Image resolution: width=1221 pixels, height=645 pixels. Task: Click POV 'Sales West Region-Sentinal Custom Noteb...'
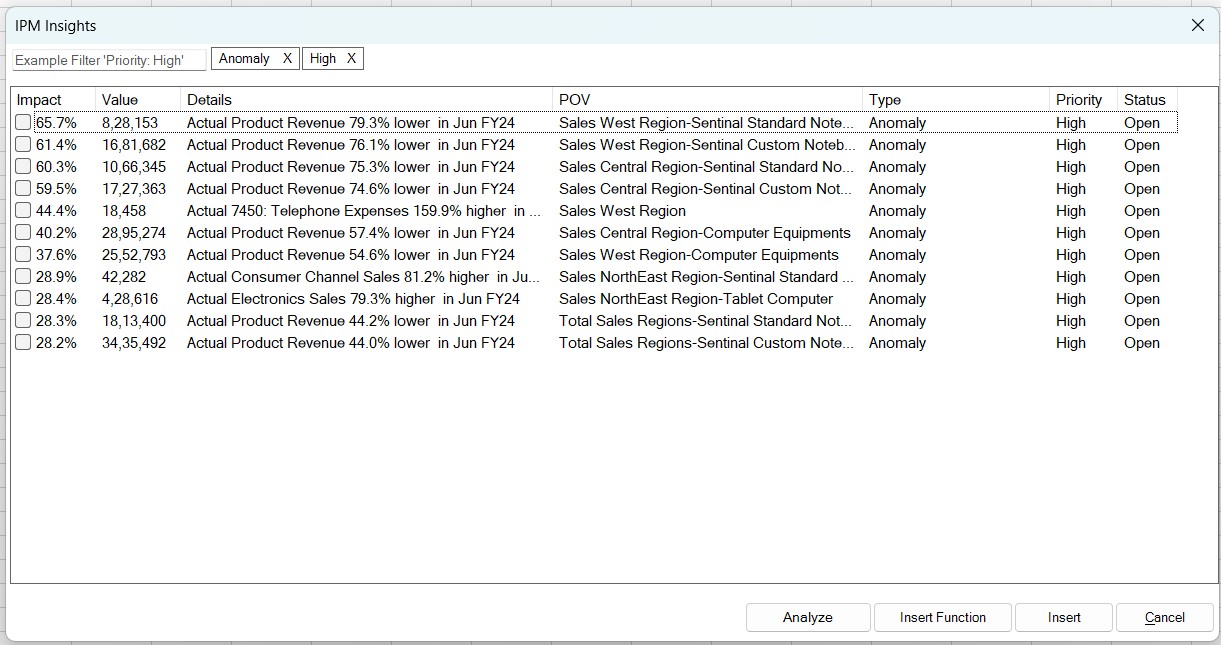point(707,145)
